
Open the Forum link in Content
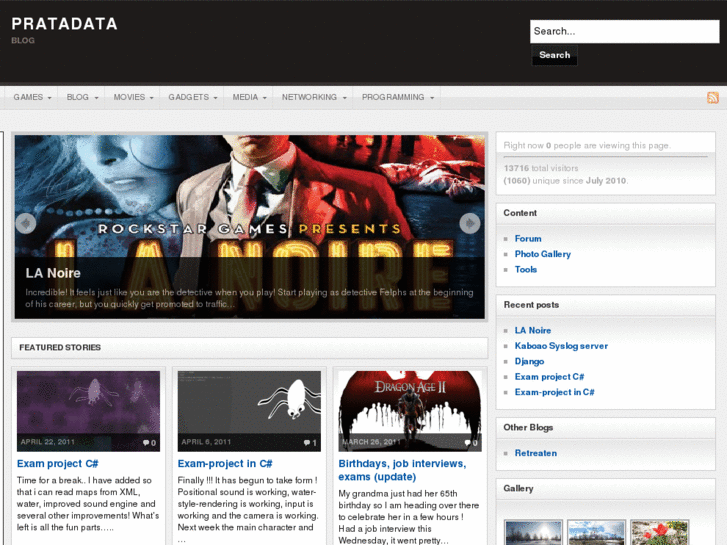pyautogui.click(x=528, y=239)
